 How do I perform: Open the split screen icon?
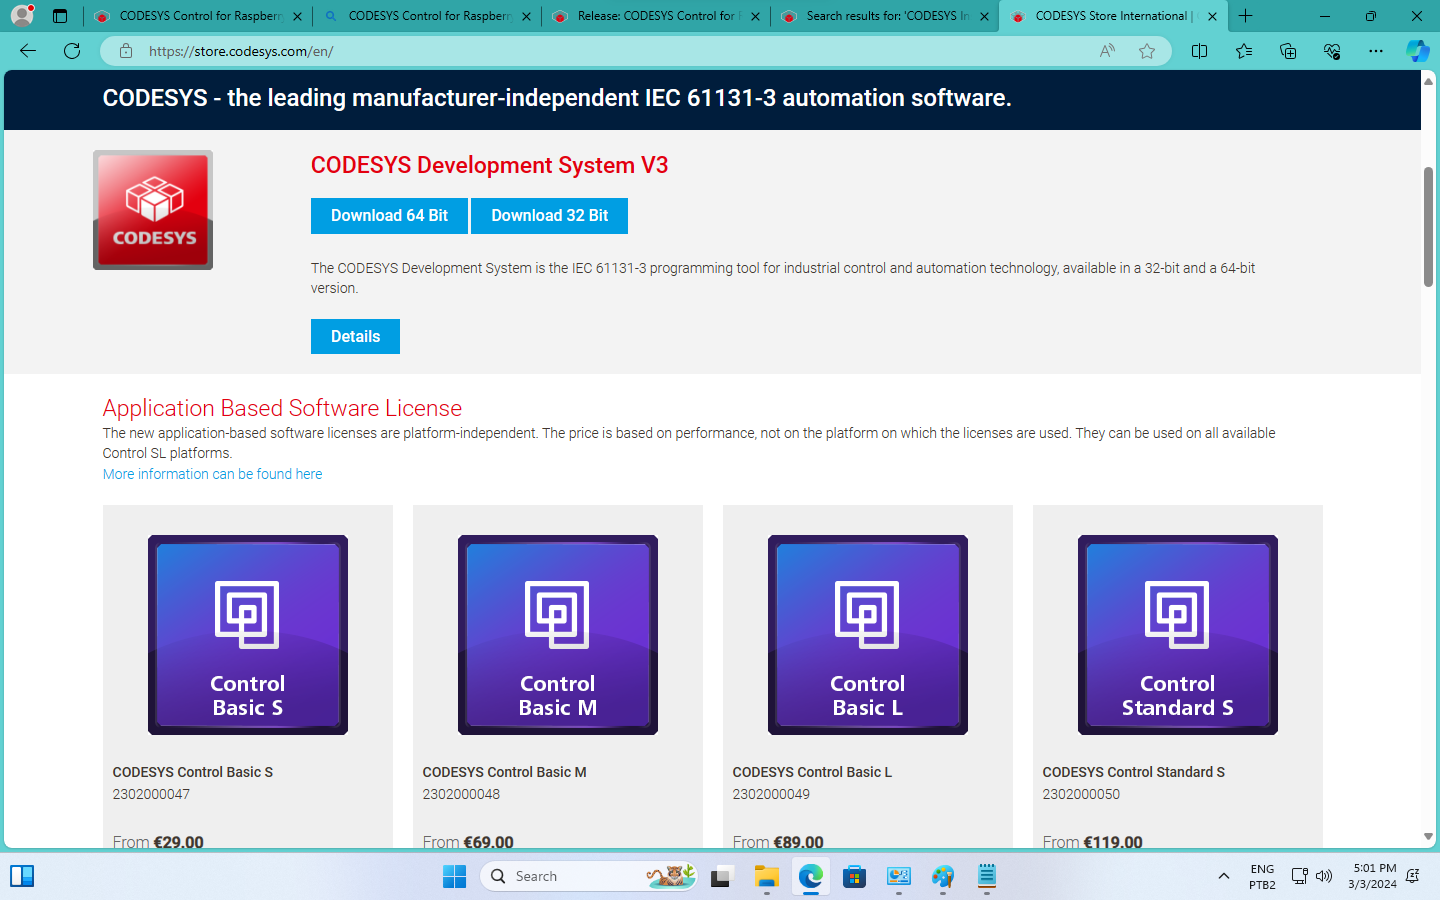tap(1200, 51)
